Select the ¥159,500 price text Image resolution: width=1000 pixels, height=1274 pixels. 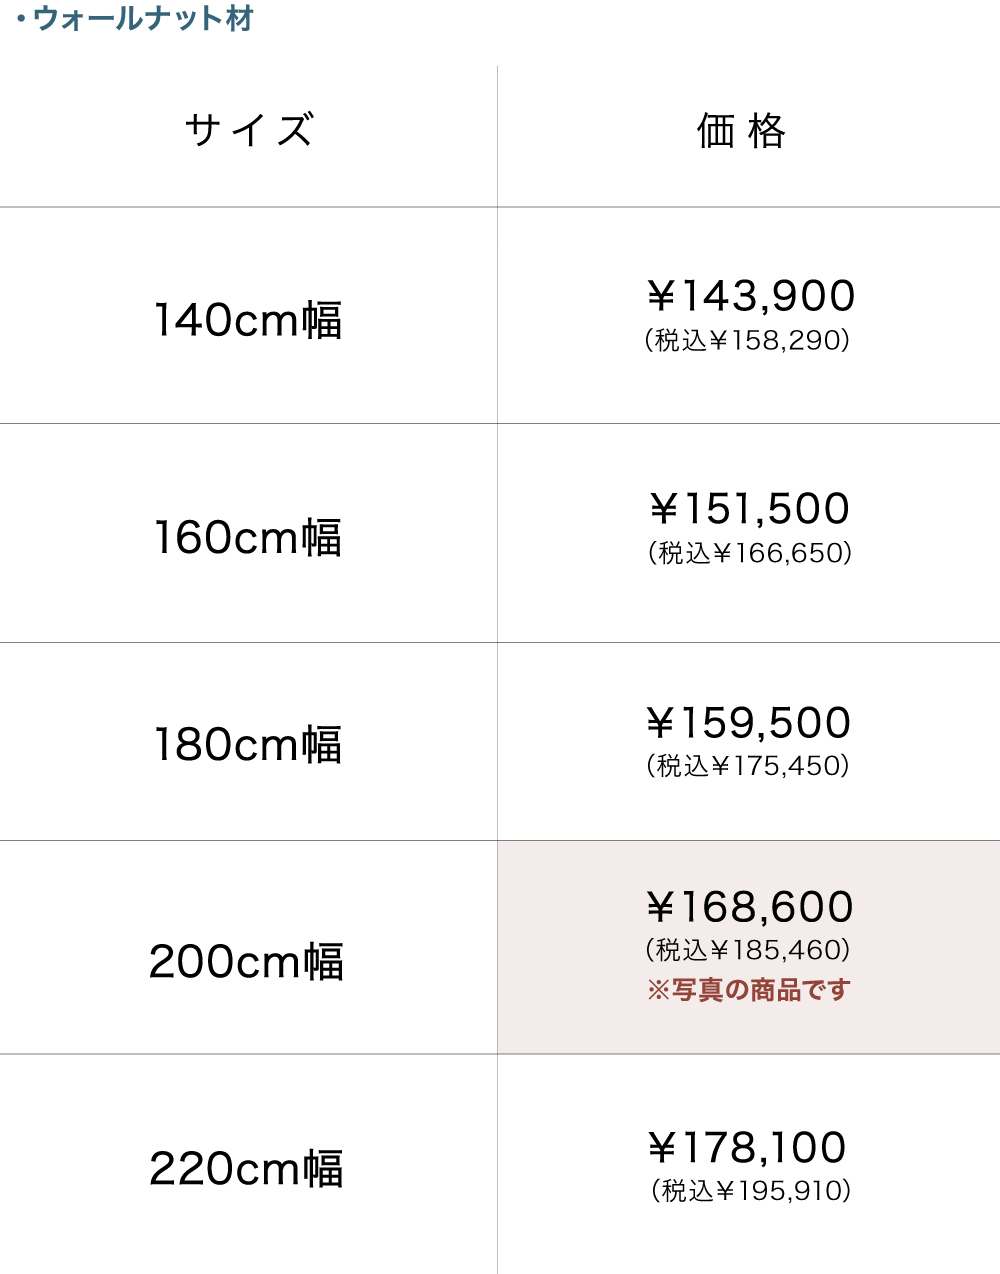click(749, 723)
